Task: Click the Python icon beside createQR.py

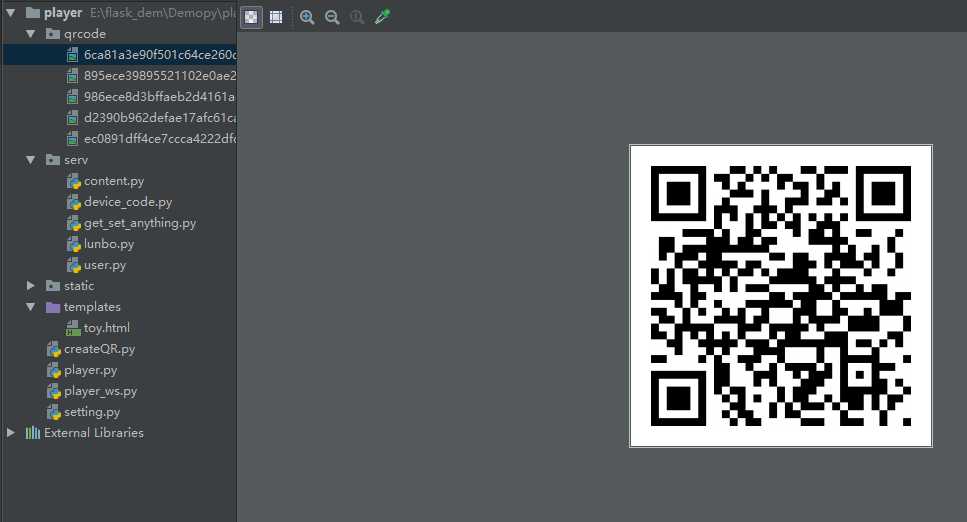Action: (54, 349)
